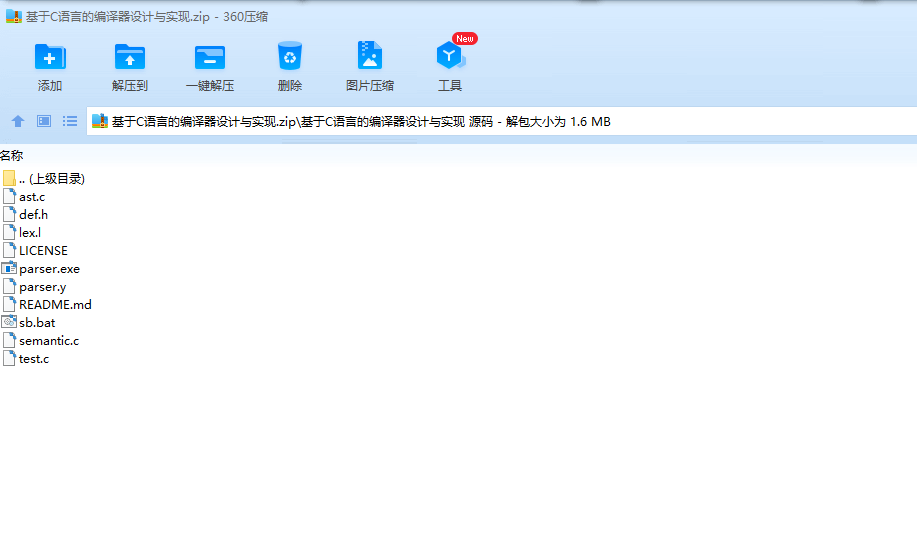This screenshot has width=917, height=554.
Task: Click the 360压缩 title bar app icon
Action: click(x=13, y=16)
